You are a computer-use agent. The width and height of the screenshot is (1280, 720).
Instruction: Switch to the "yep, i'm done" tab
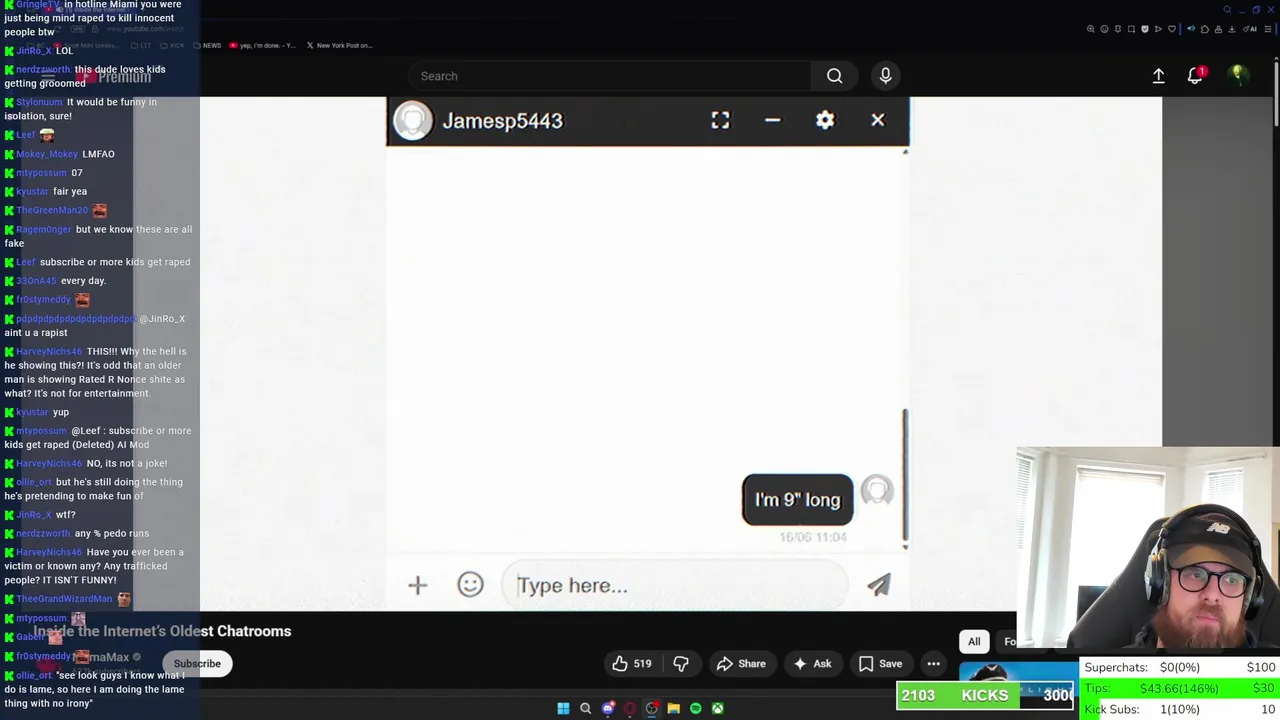point(262,45)
